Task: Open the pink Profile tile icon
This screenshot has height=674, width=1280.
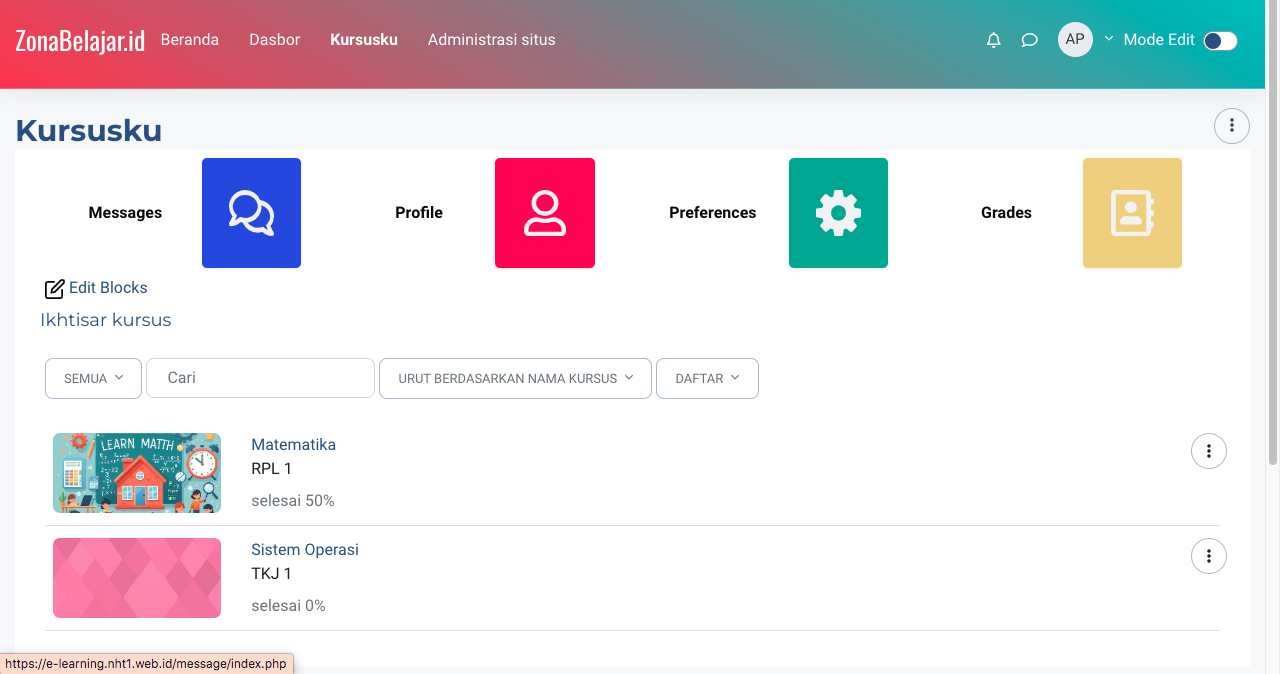Action: click(545, 213)
